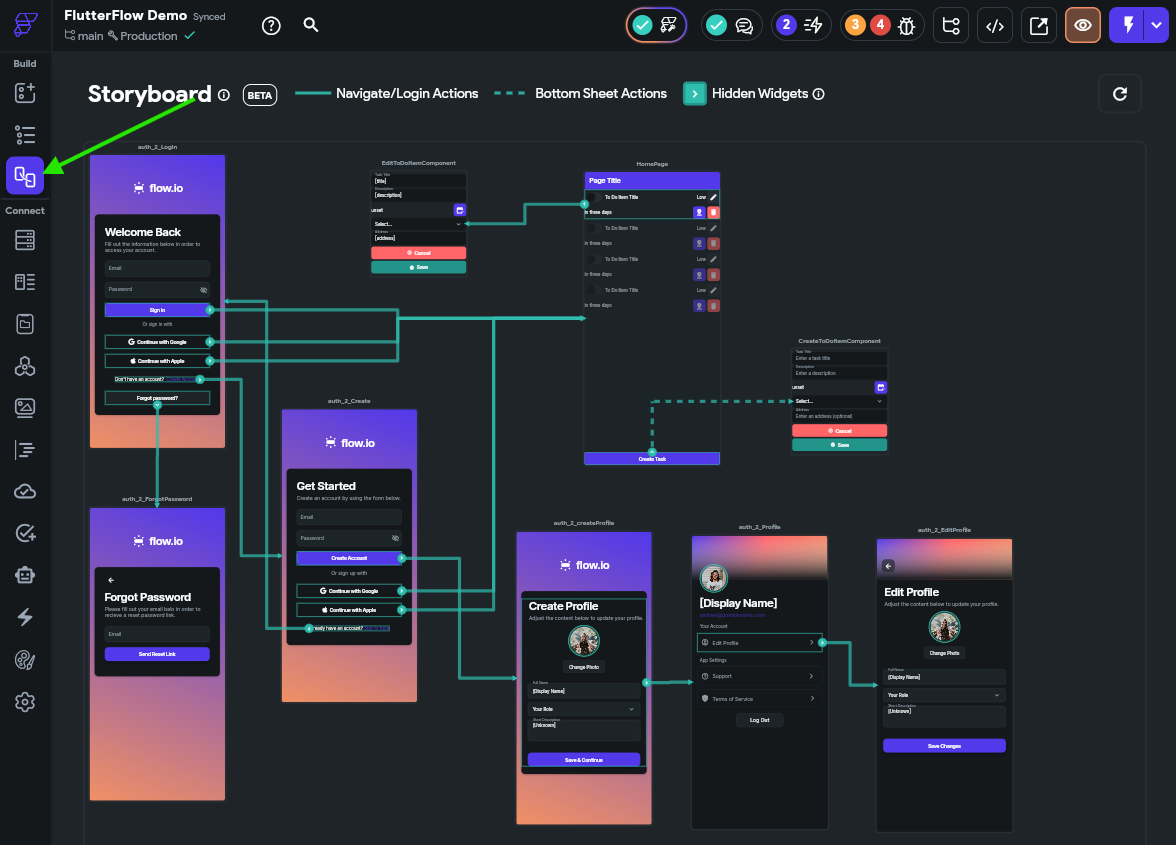Click the Sign In button
Viewport: 1176px width, 845px height.
157,310
